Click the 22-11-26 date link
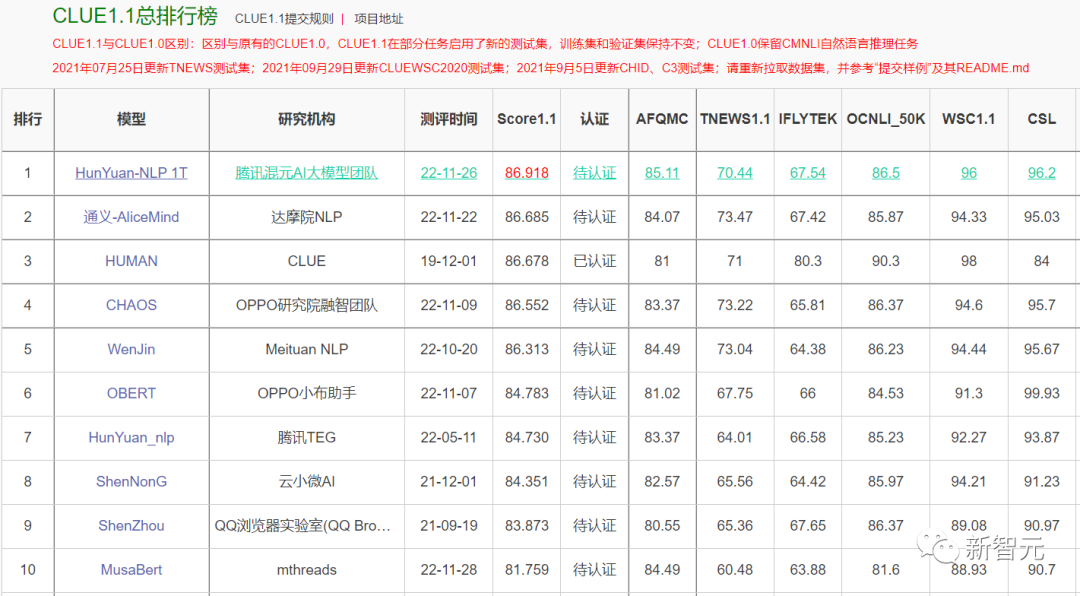The width and height of the screenshot is (1080, 596). click(x=448, y=173)
